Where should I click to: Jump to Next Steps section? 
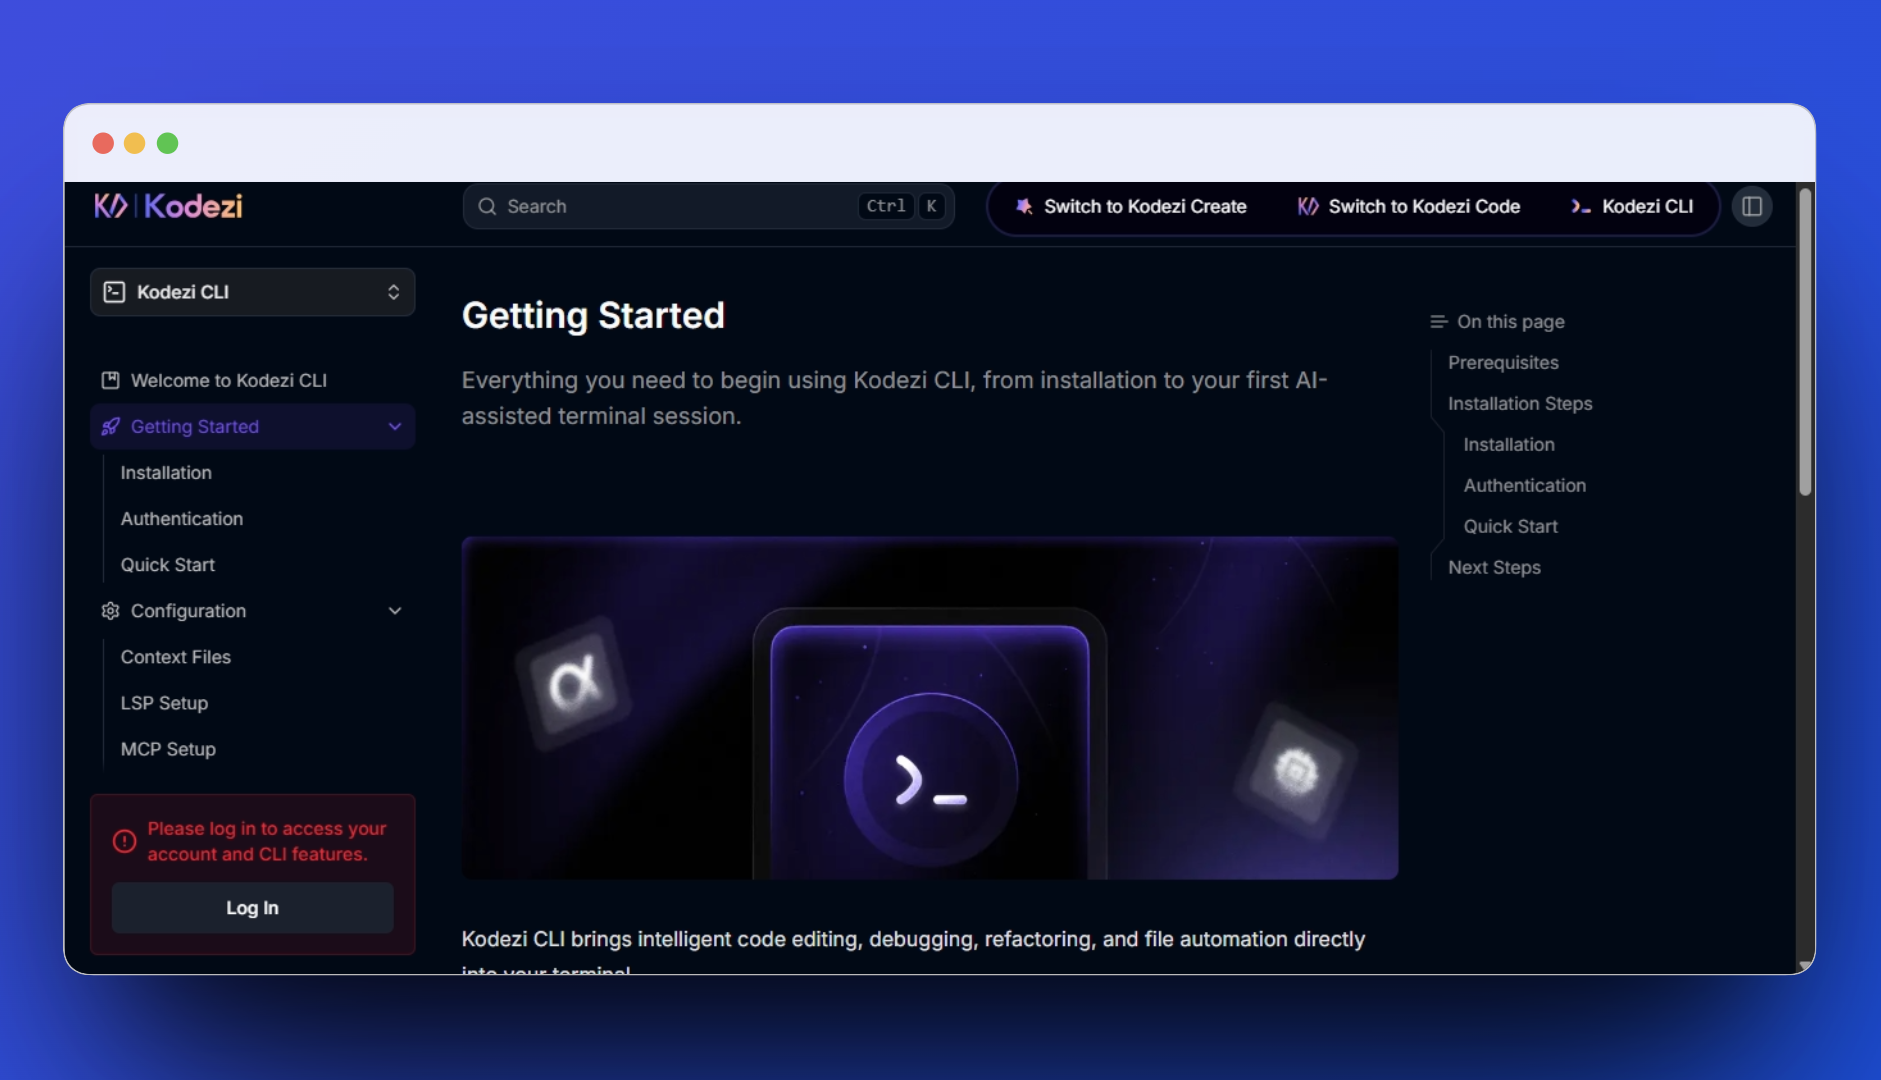(1494, 568)
